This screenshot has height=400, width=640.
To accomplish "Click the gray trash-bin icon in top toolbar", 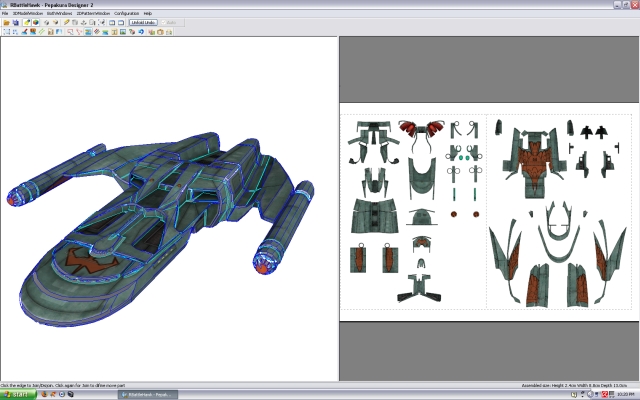I will [x=75, y=22].
